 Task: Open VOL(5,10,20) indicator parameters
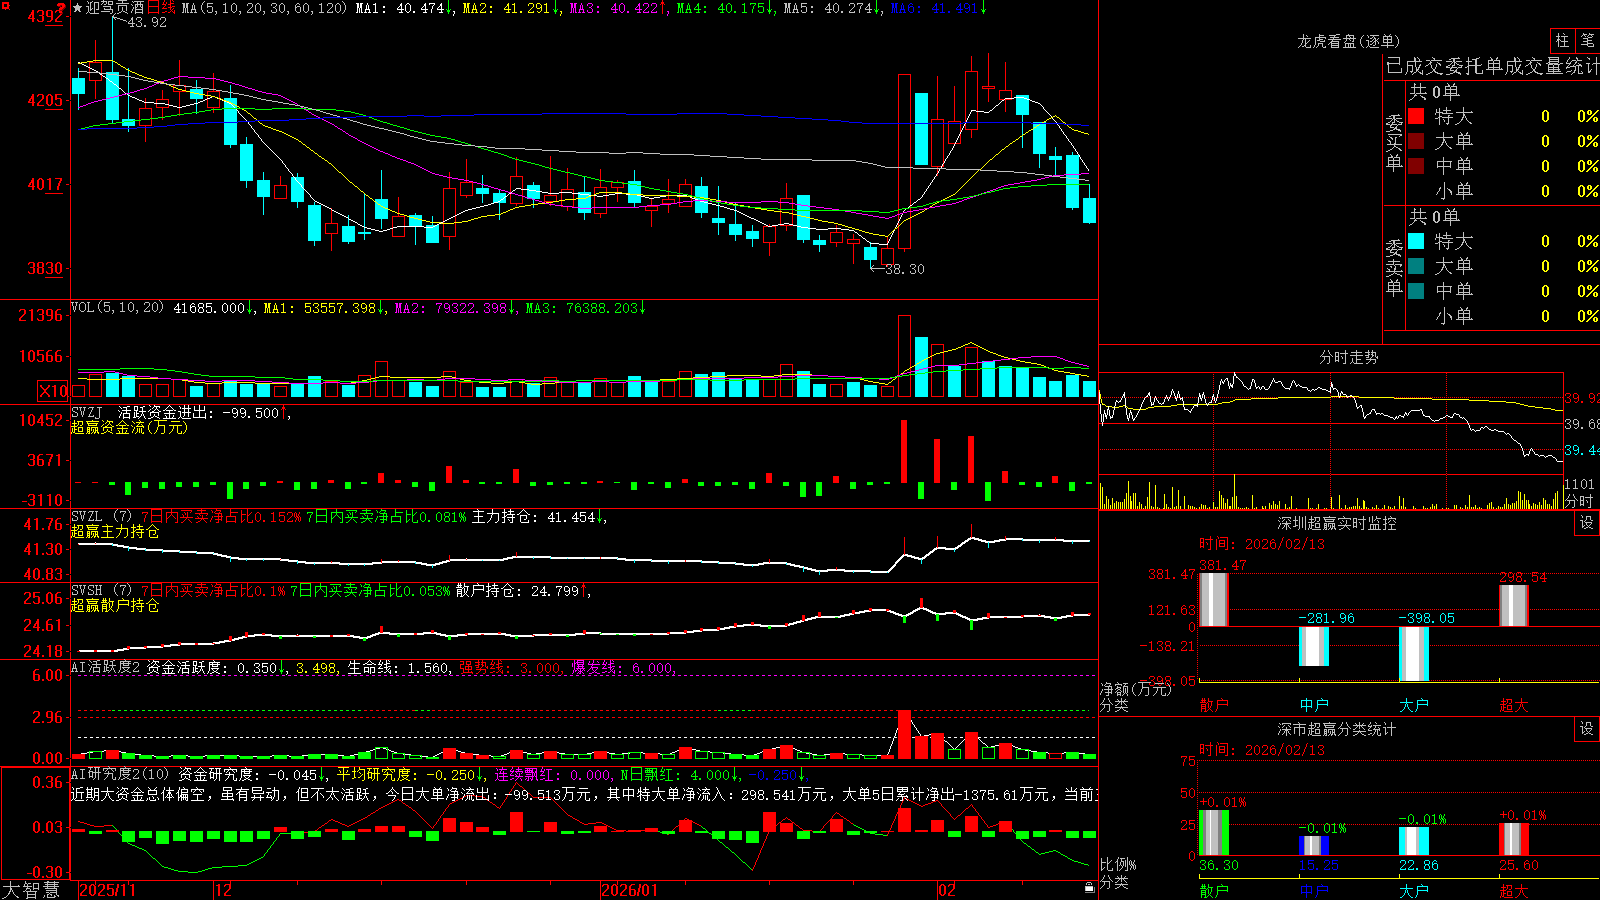(117, 308)
